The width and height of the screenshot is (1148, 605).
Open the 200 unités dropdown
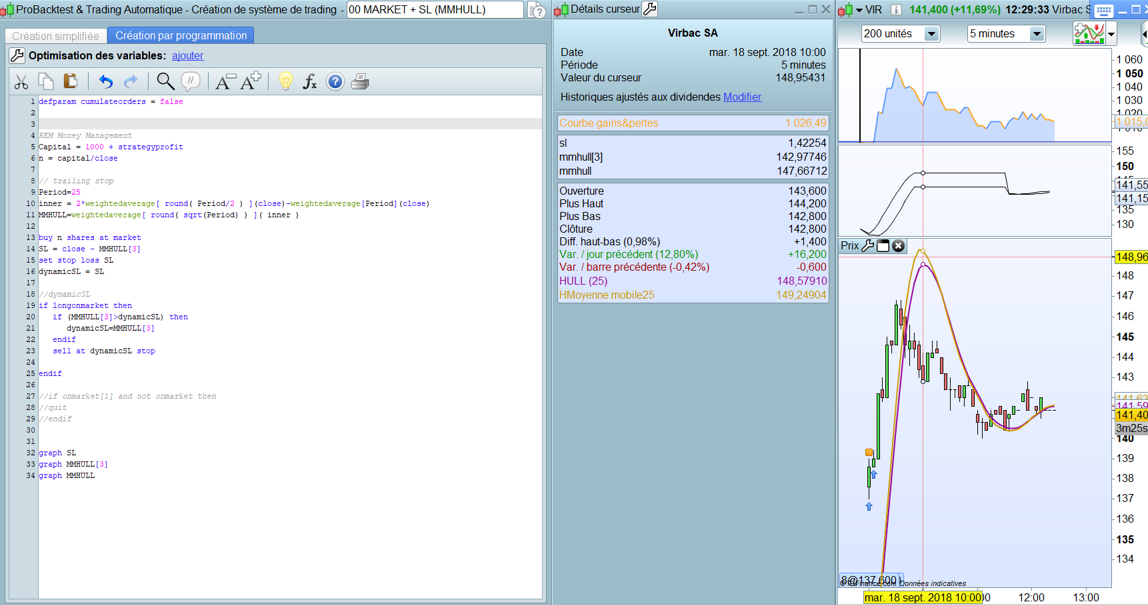[x=931, y=34]
